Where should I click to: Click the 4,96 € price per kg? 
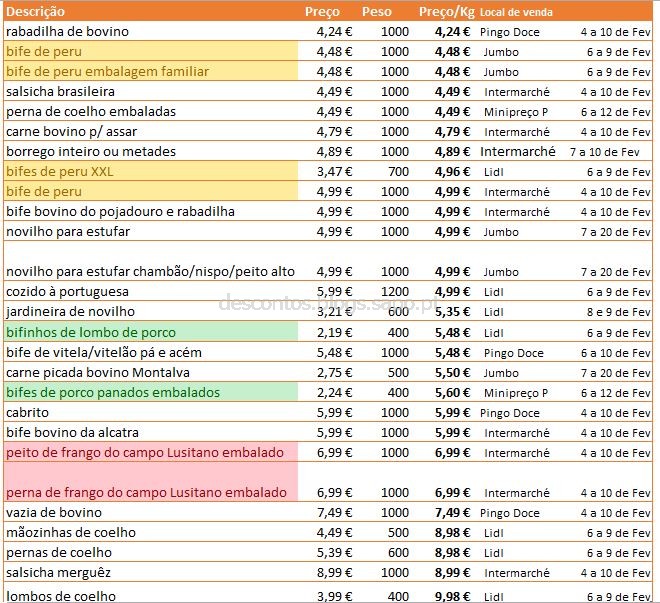(452, 172)
